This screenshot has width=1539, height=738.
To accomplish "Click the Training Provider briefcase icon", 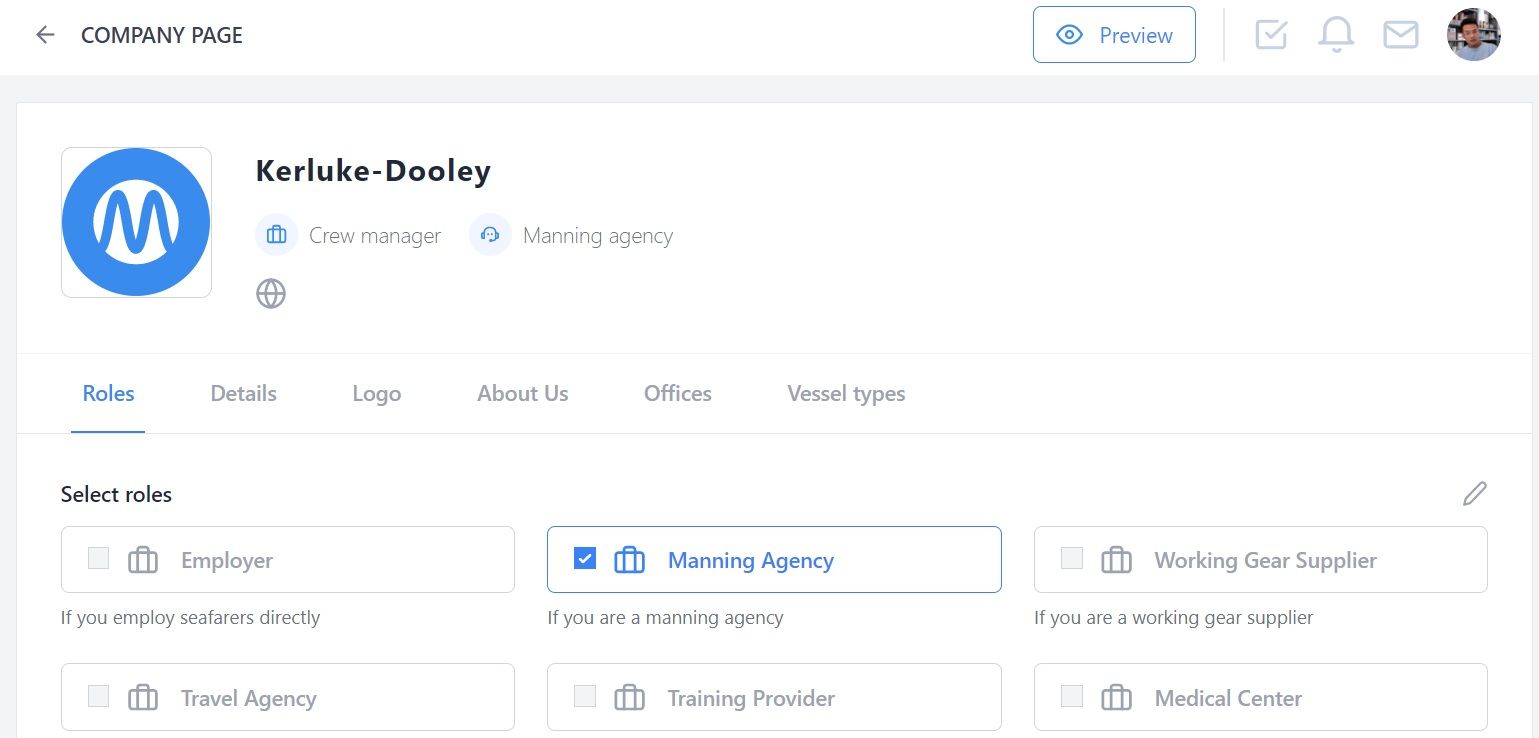I will (x=629, y=697).
